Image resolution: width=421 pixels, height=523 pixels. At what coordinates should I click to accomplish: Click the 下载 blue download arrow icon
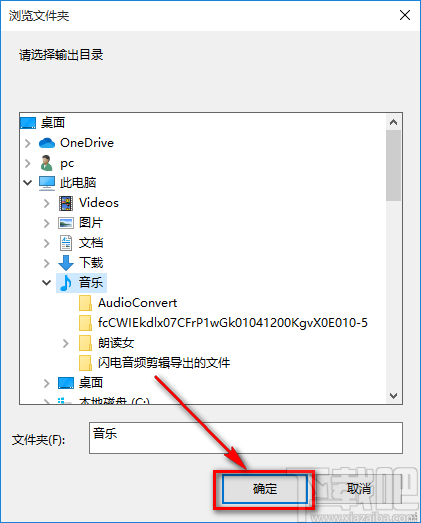pyautogui.click(x=66, y=263)
